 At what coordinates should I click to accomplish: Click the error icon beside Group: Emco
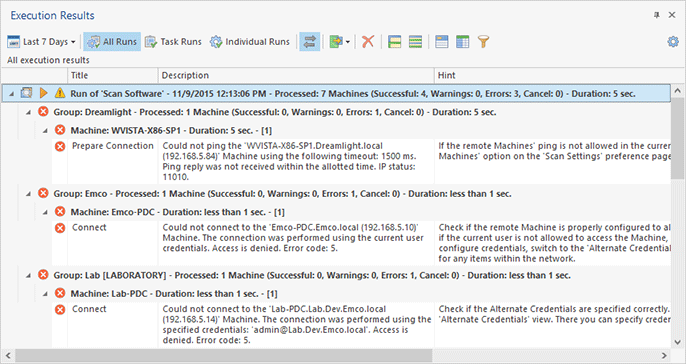point(43,193)
